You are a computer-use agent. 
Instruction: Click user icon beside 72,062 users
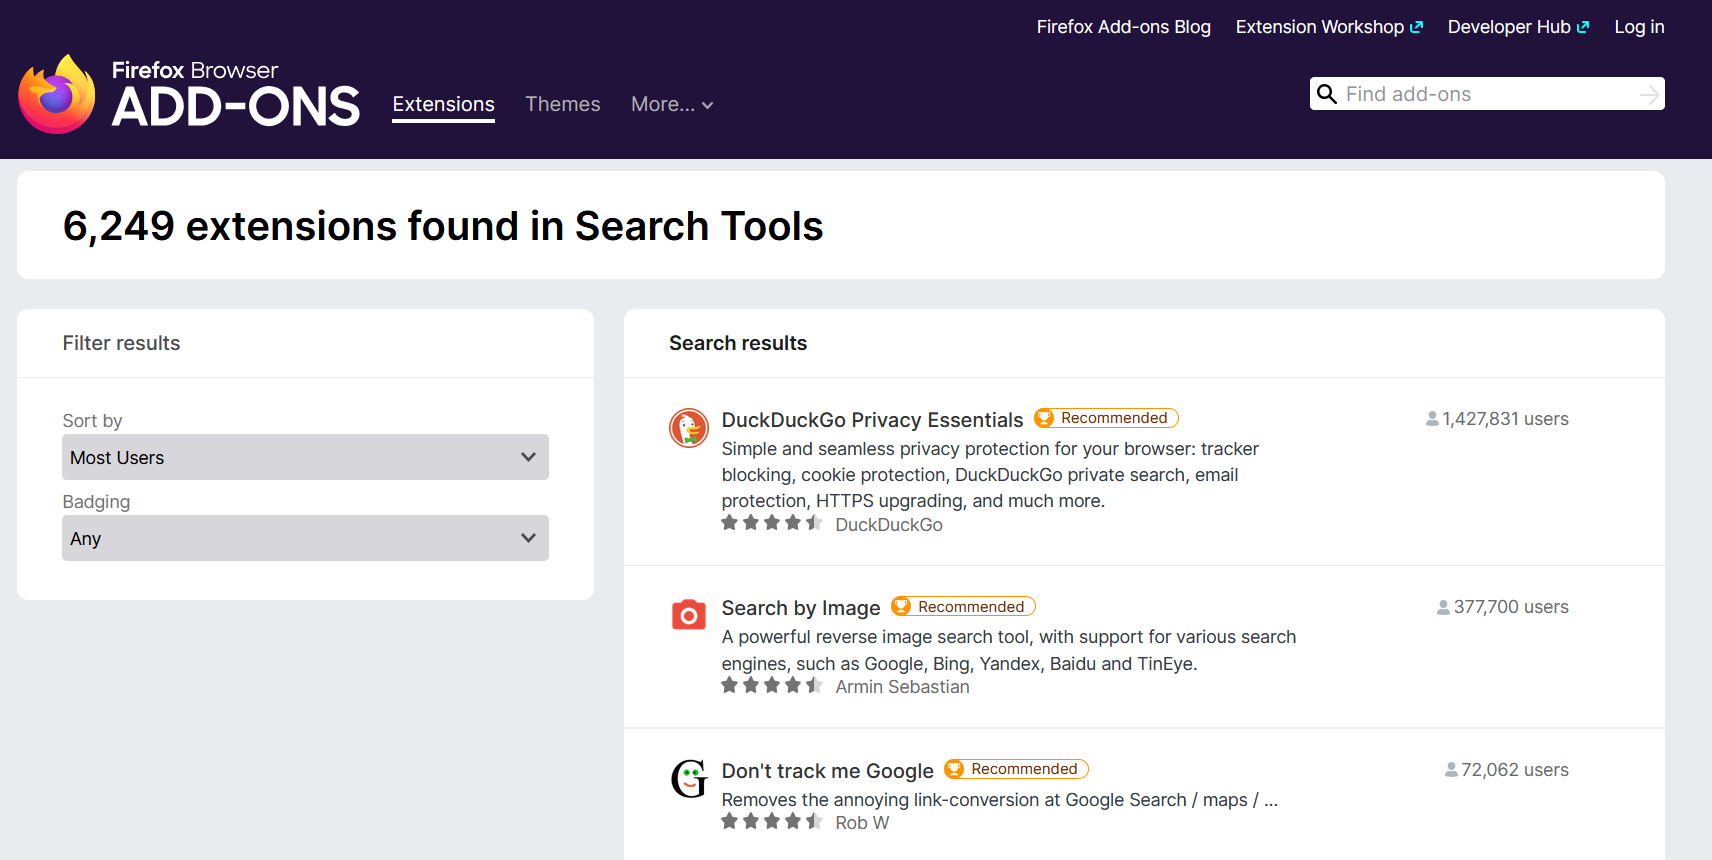coord(1451,770)
